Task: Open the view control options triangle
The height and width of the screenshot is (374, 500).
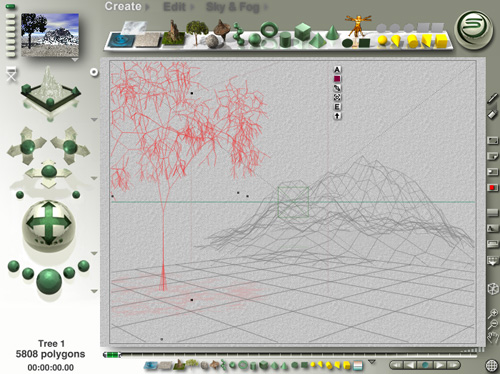Action: [x=94, y=119]
